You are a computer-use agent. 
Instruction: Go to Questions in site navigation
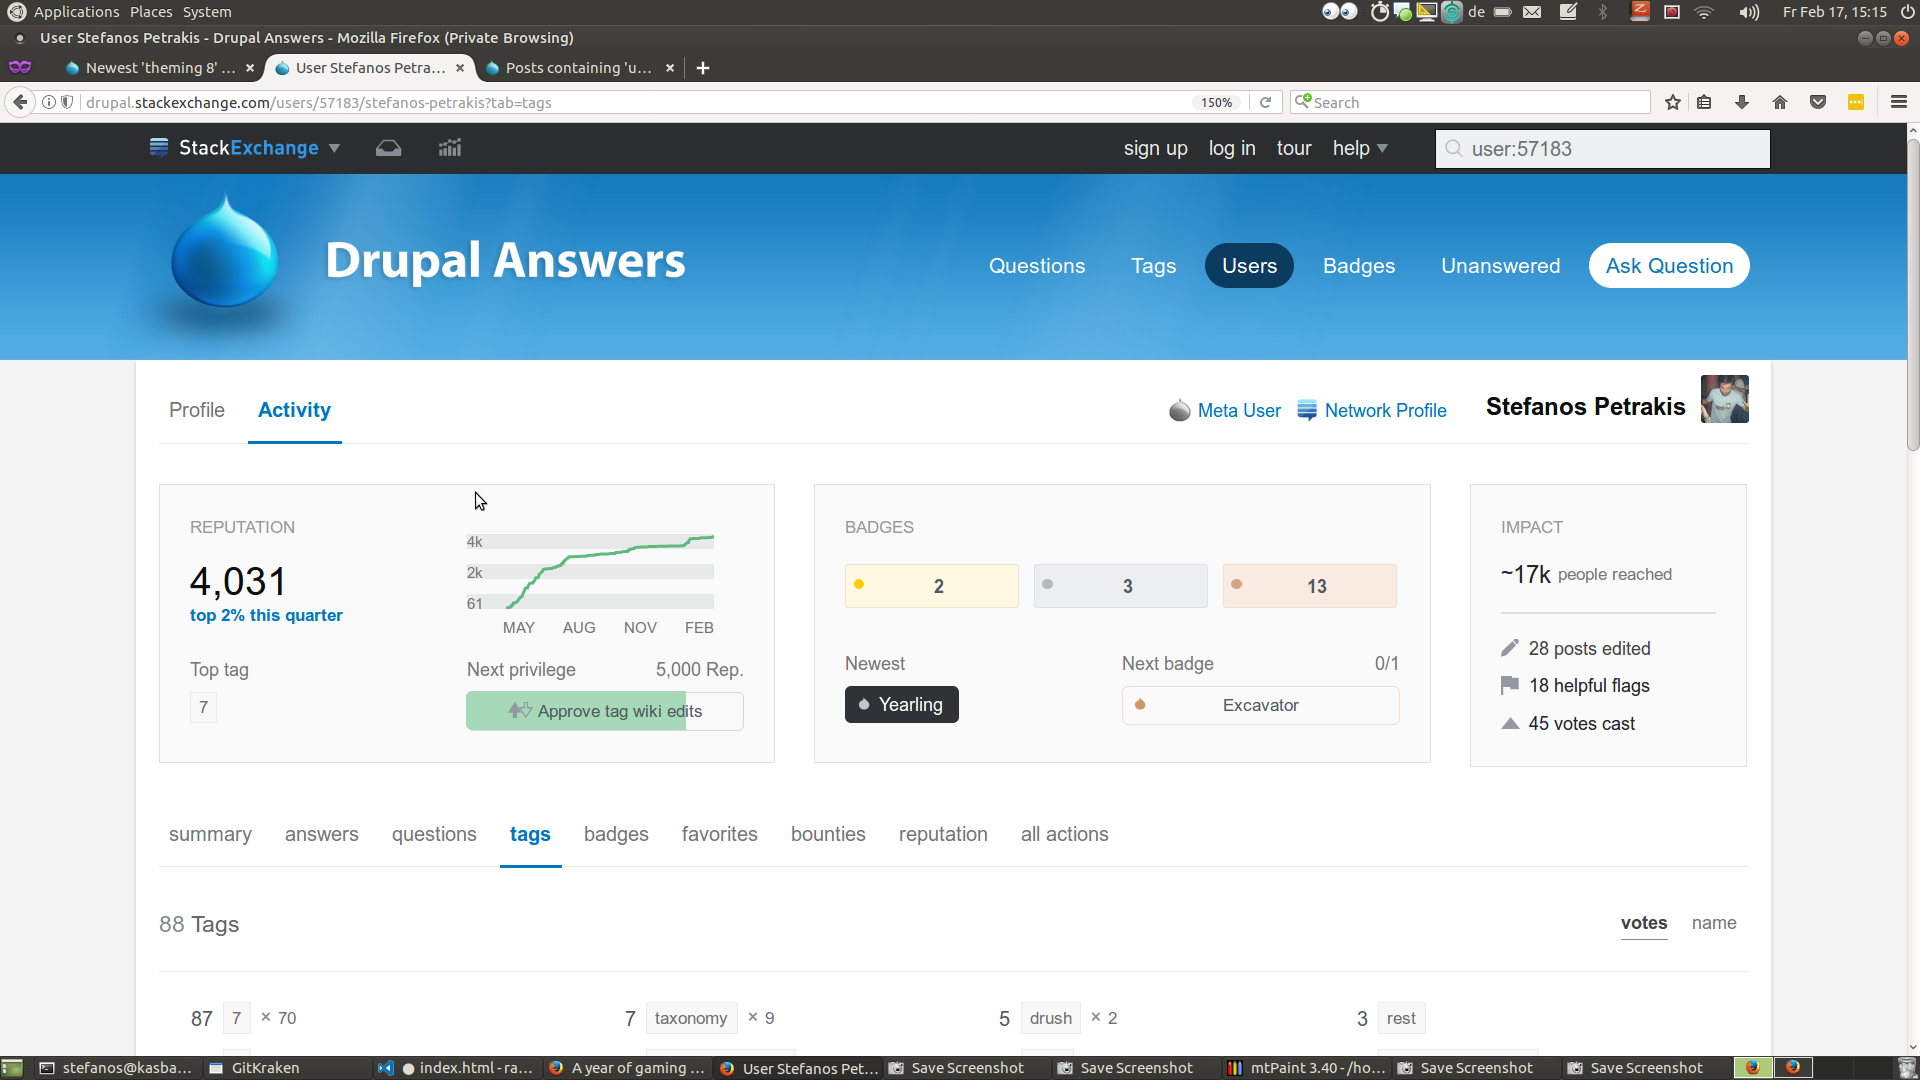[x=1037, y=266]
